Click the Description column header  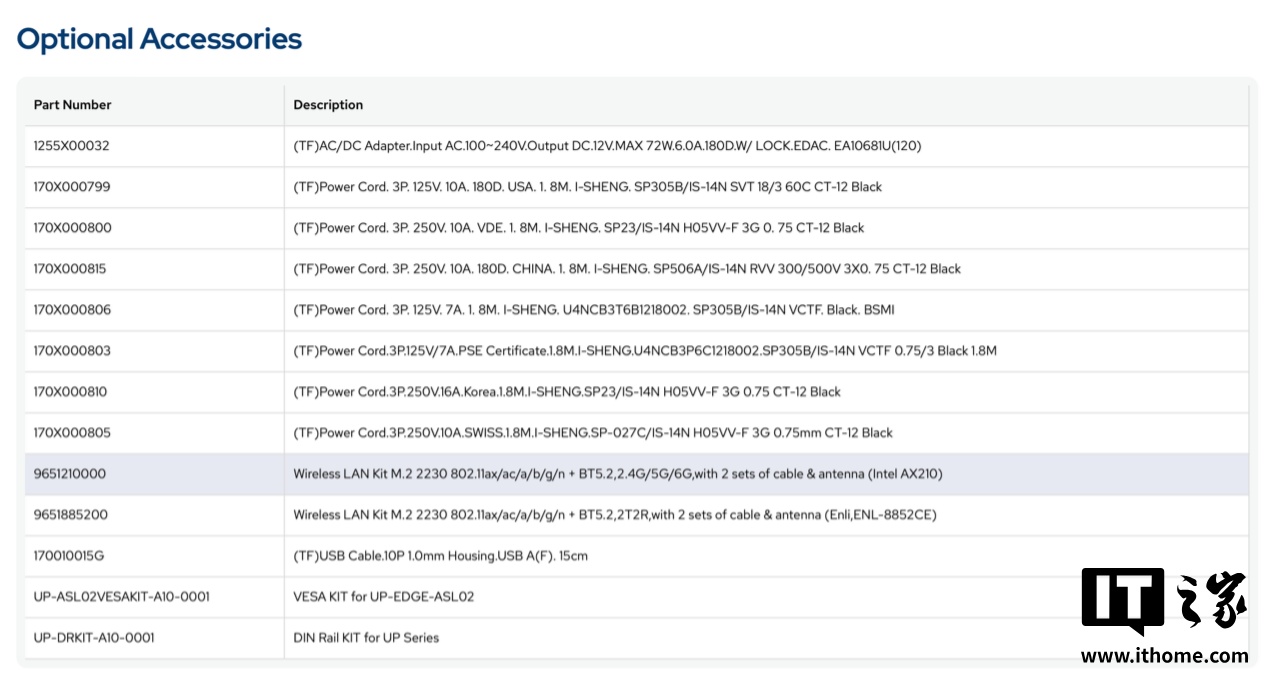tap(328, 104)
